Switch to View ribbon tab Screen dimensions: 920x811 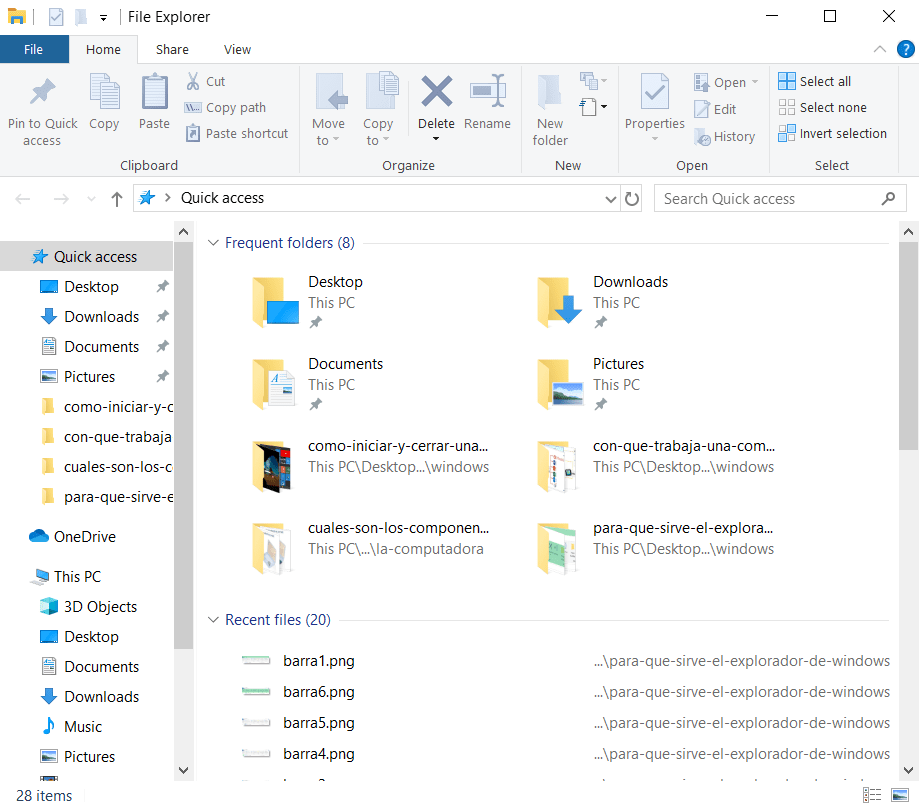point(238,49)
